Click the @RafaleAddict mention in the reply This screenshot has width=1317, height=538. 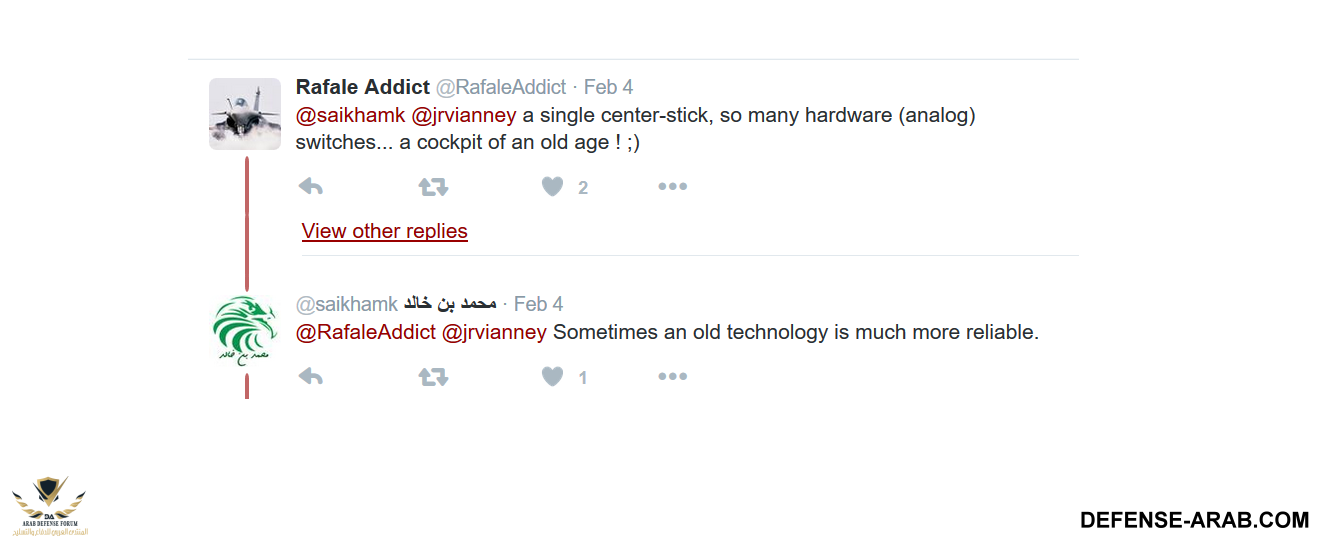click(x=365, y=332)
